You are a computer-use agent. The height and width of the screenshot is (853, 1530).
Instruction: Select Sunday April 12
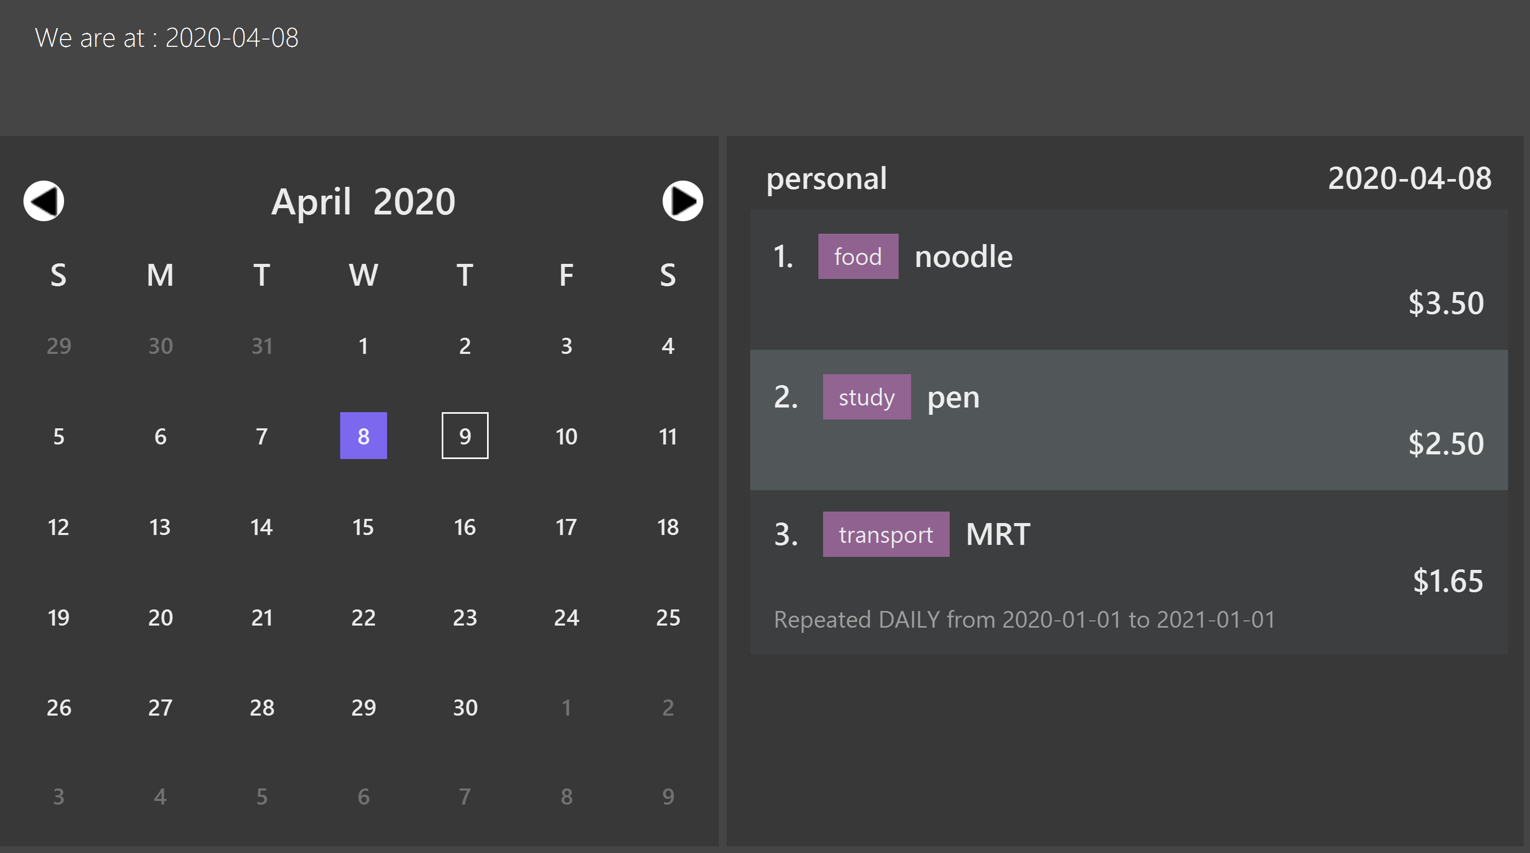59,527
